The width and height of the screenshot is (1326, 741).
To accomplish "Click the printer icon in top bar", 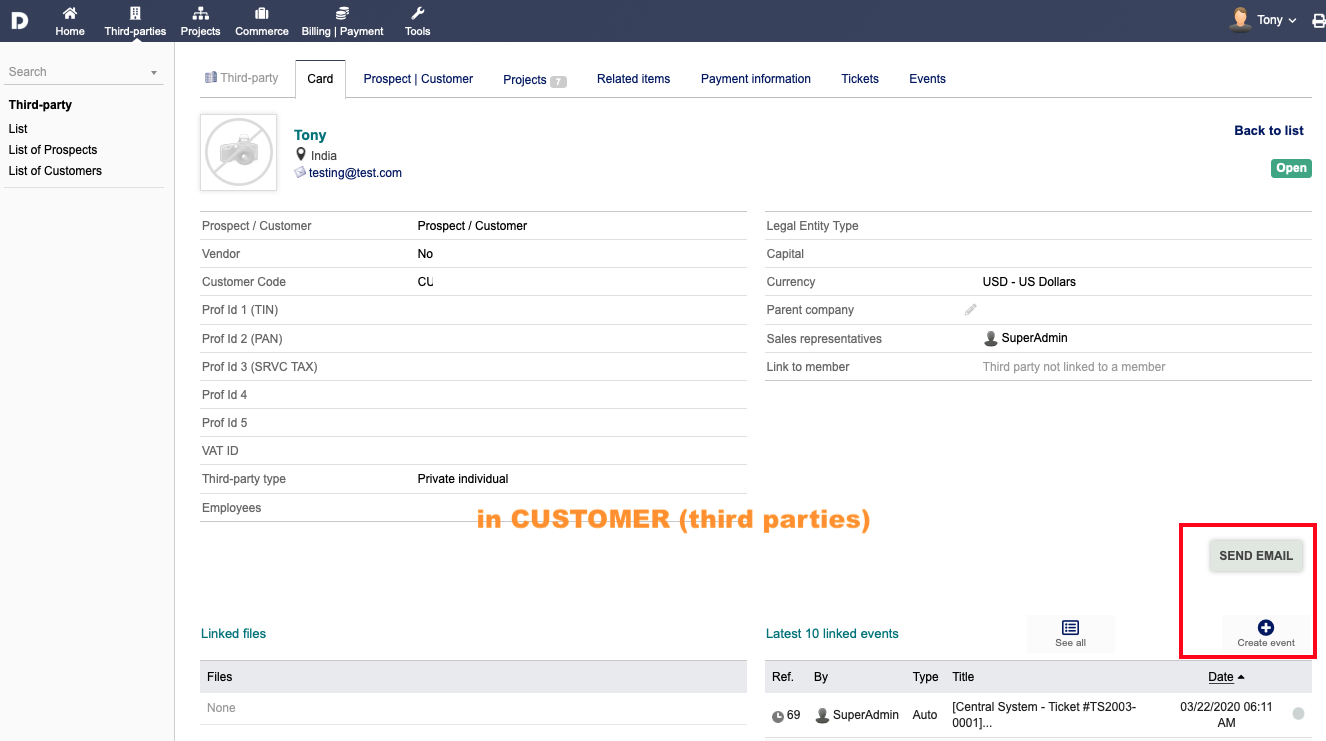I will [1318, 20].
